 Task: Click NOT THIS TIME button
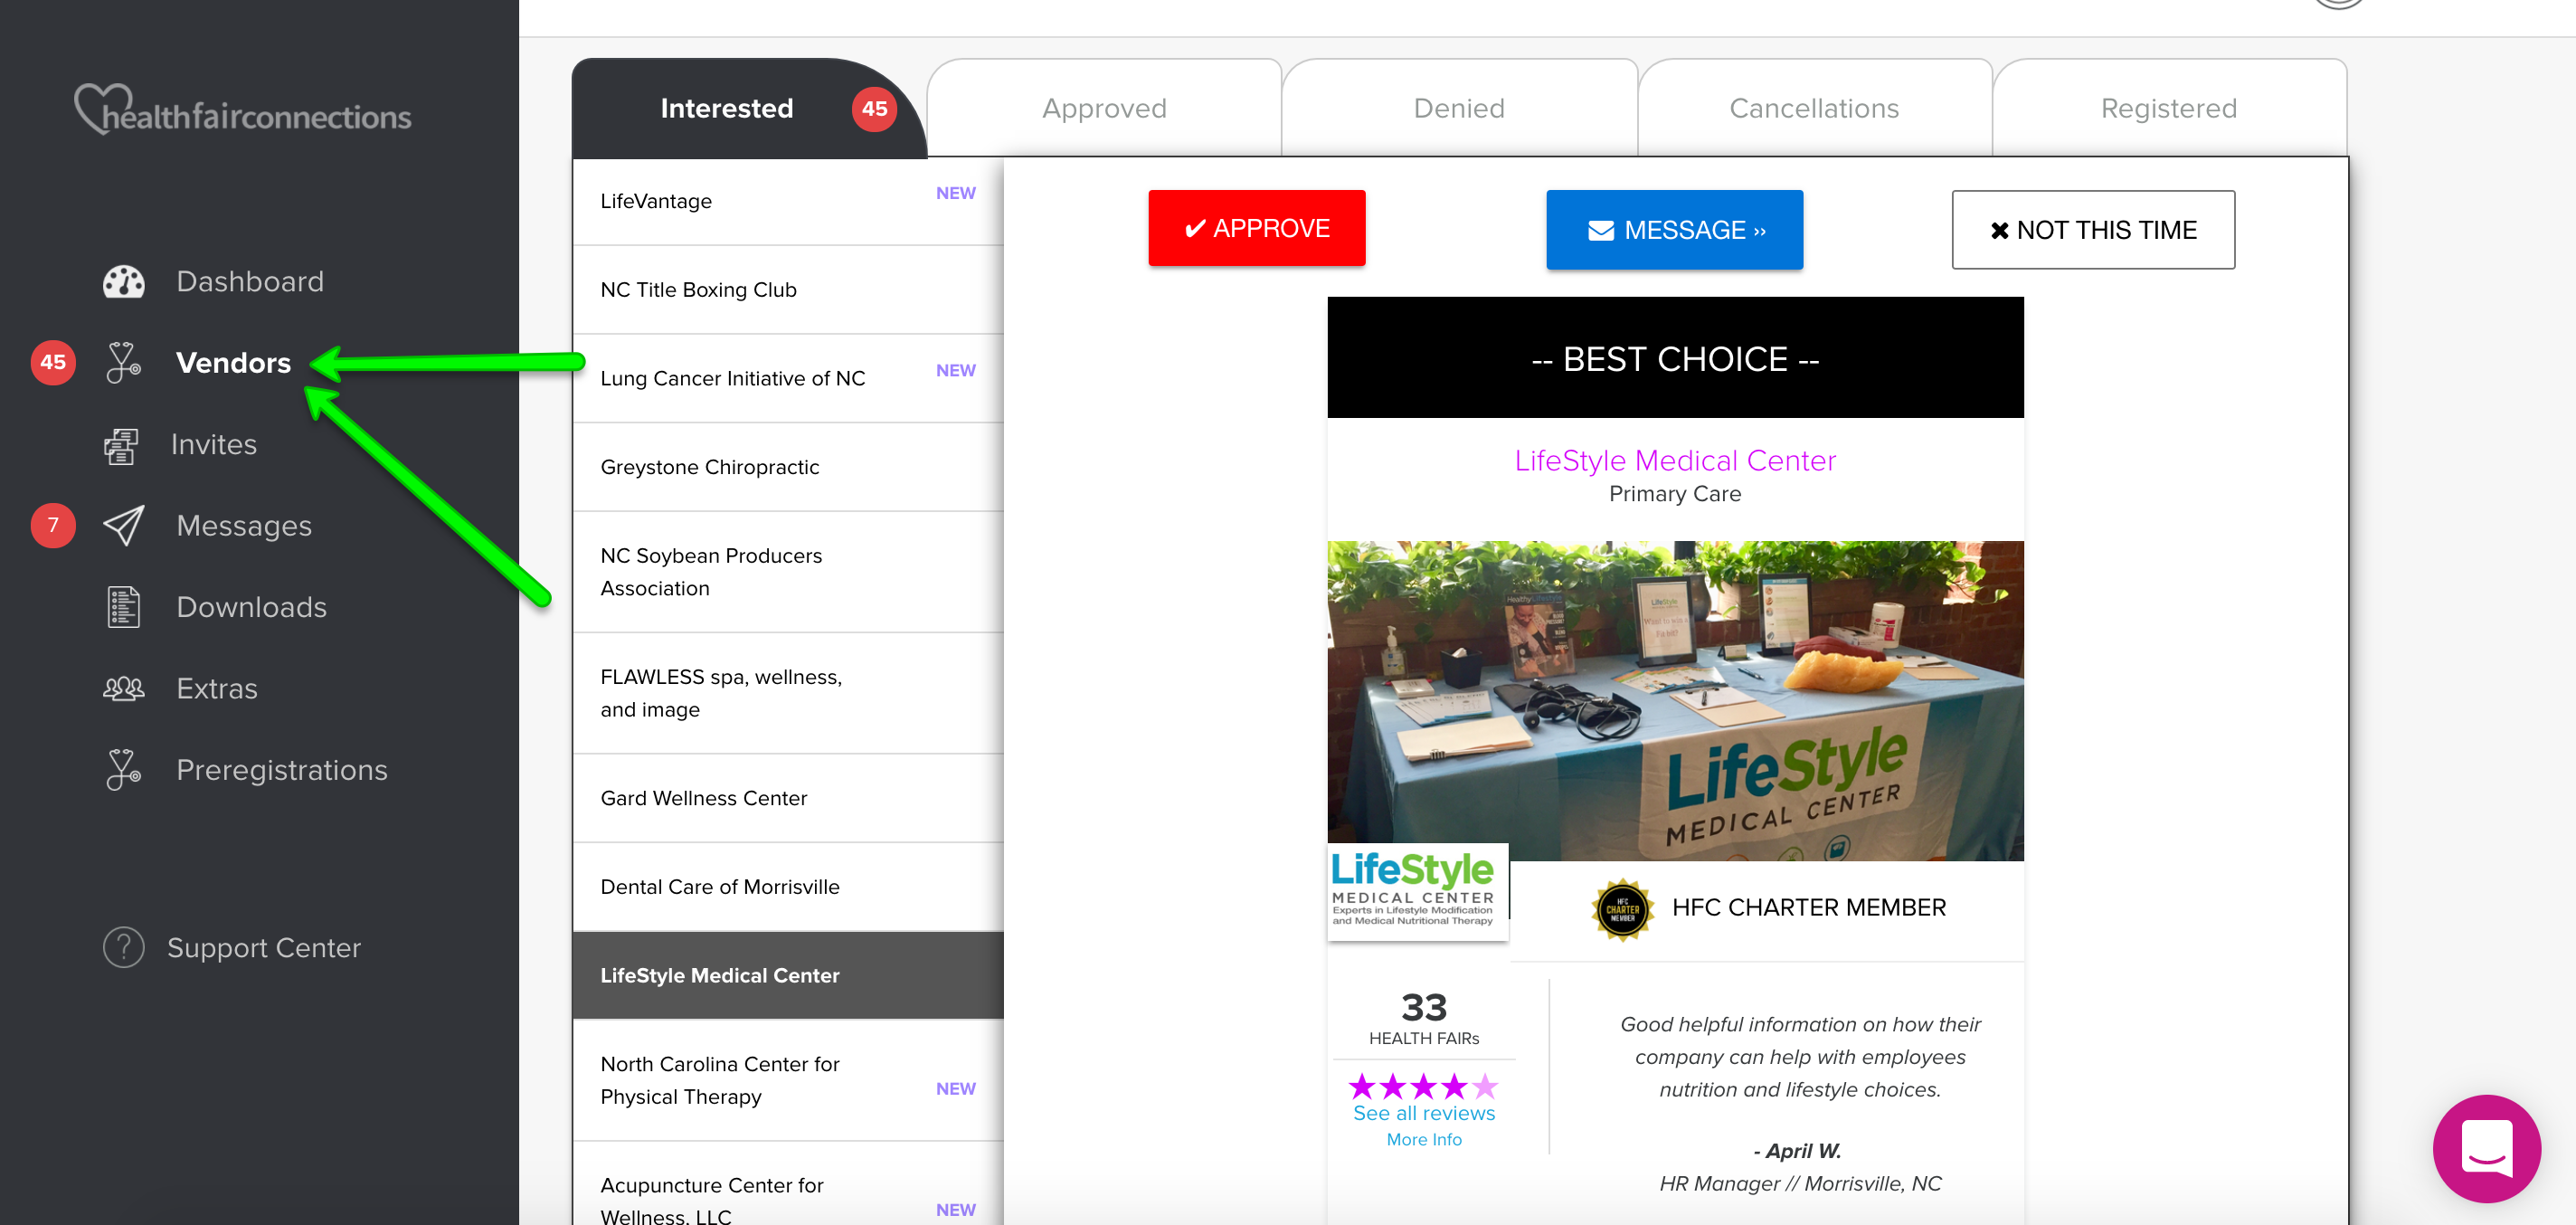pos(2092,230)
